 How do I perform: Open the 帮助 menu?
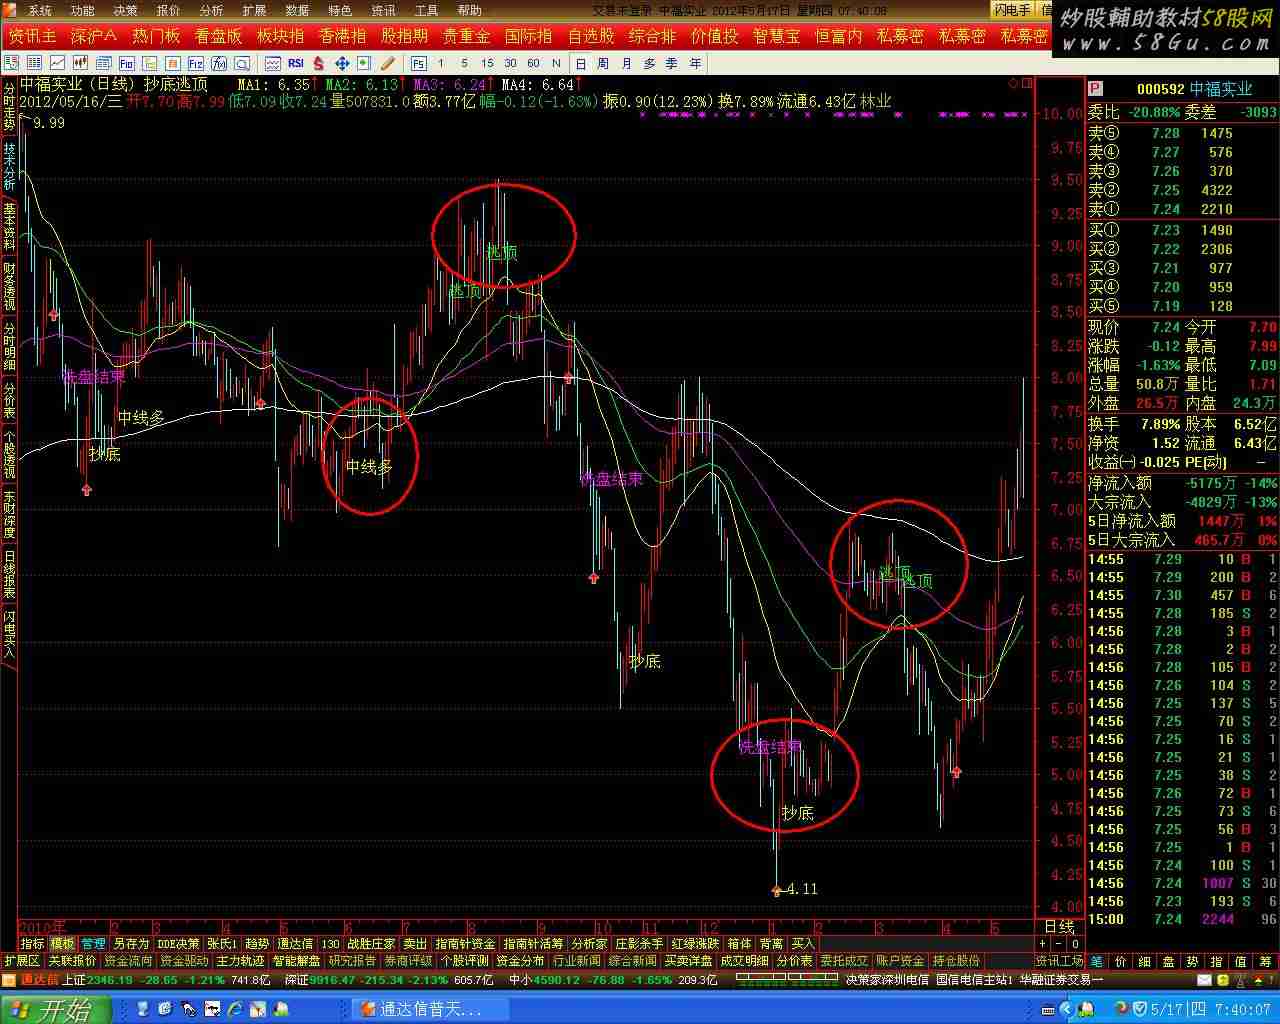coord(469,10)
